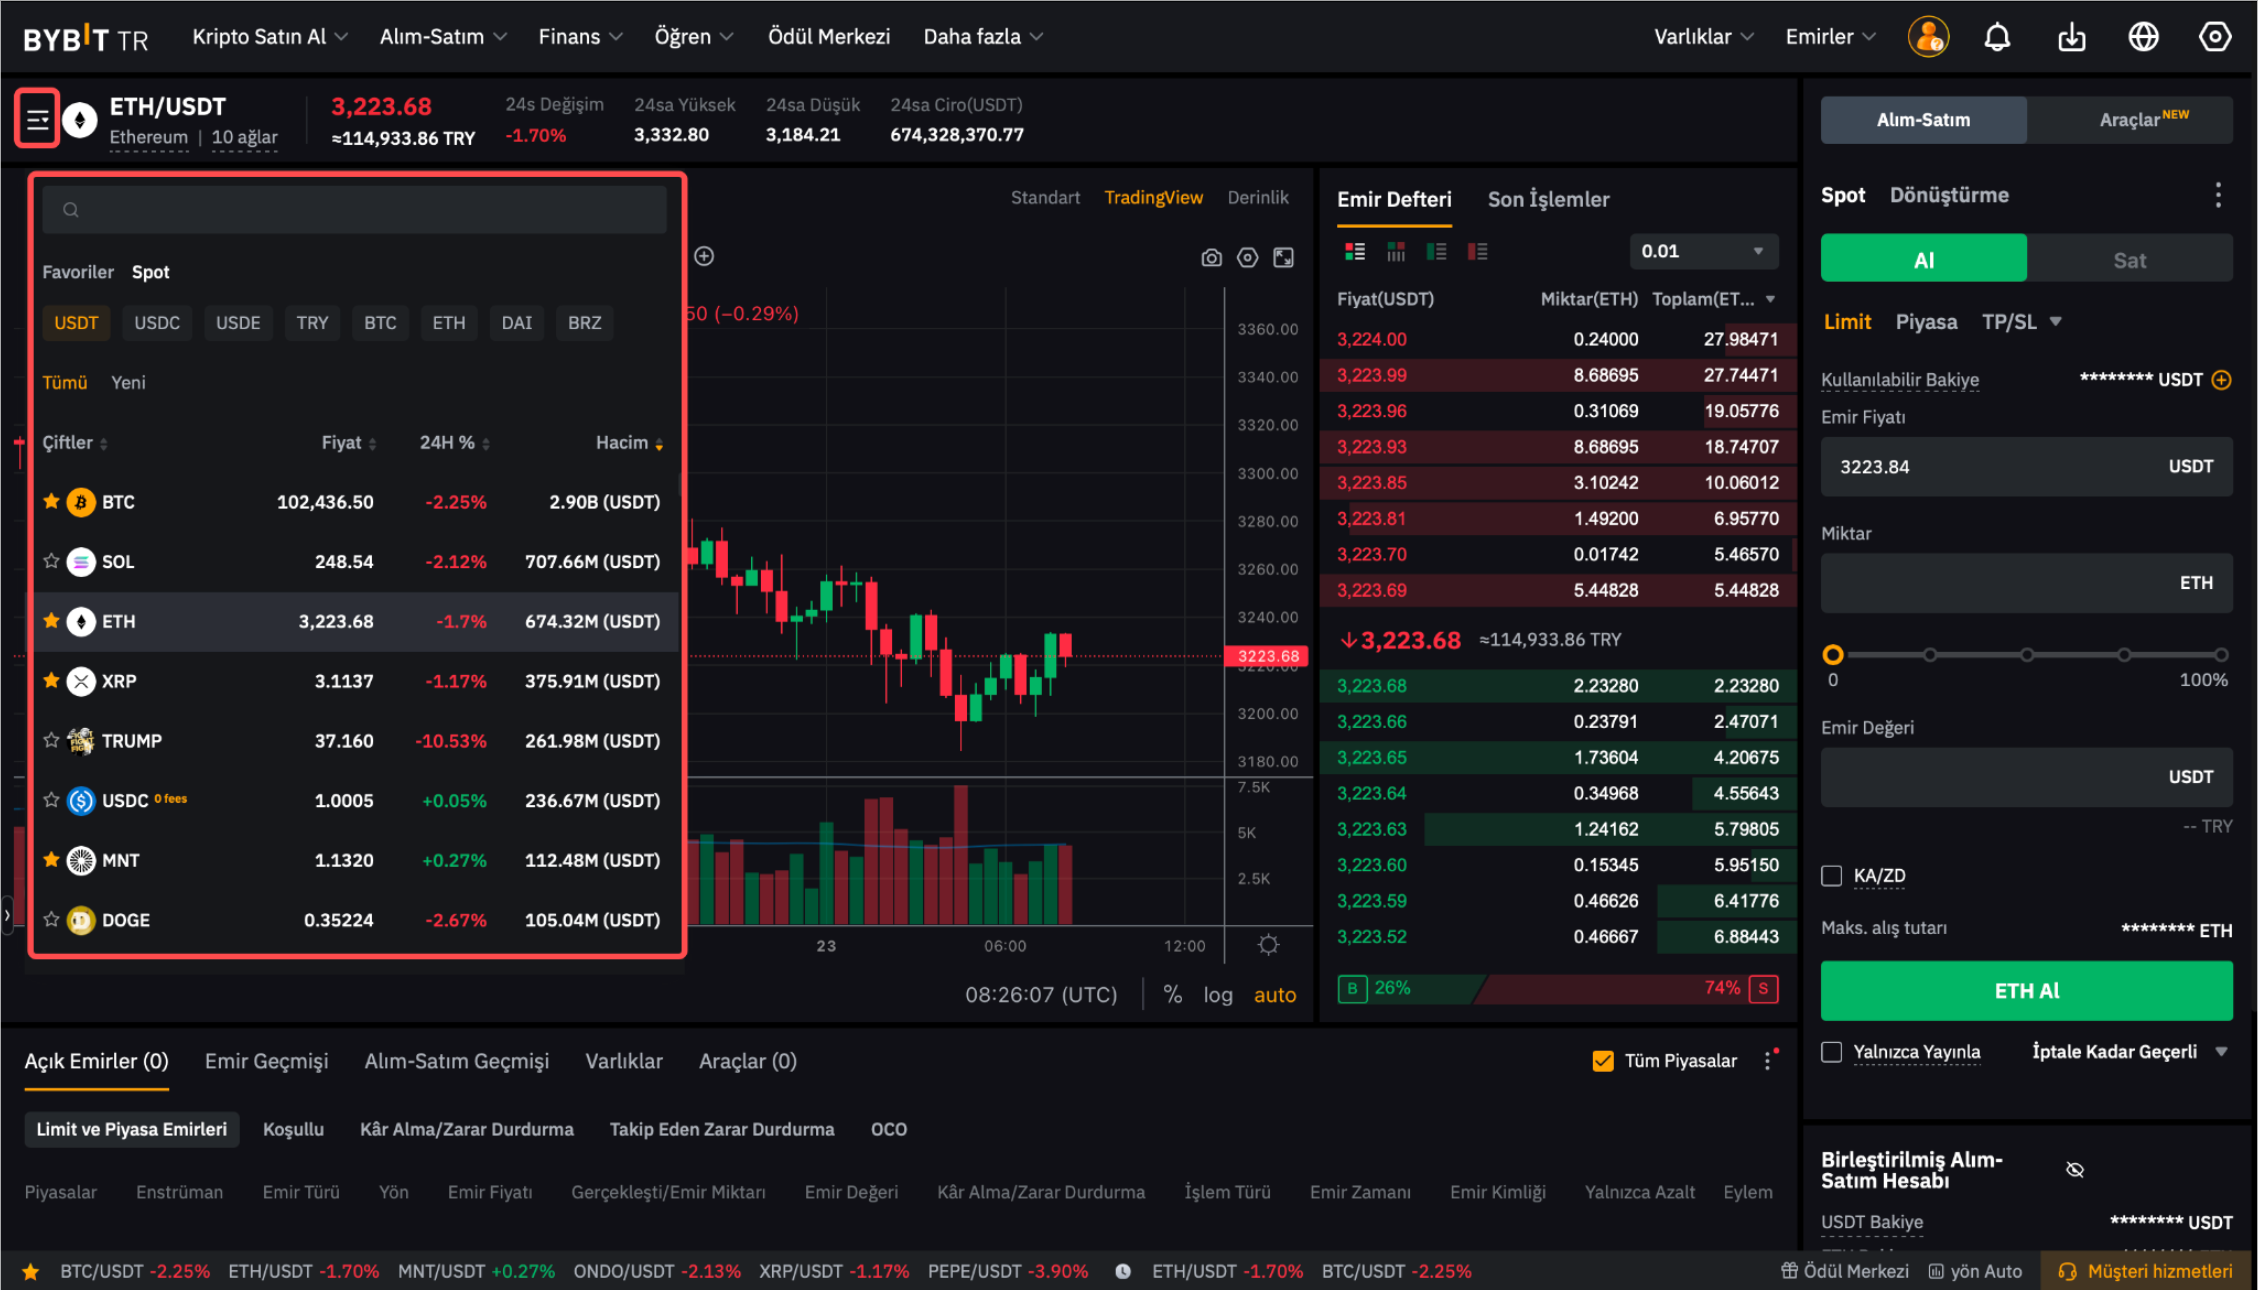The image size is (2260, 1290).
Task: Open the notifications bell icon
Action: [x=1996, y=37]
